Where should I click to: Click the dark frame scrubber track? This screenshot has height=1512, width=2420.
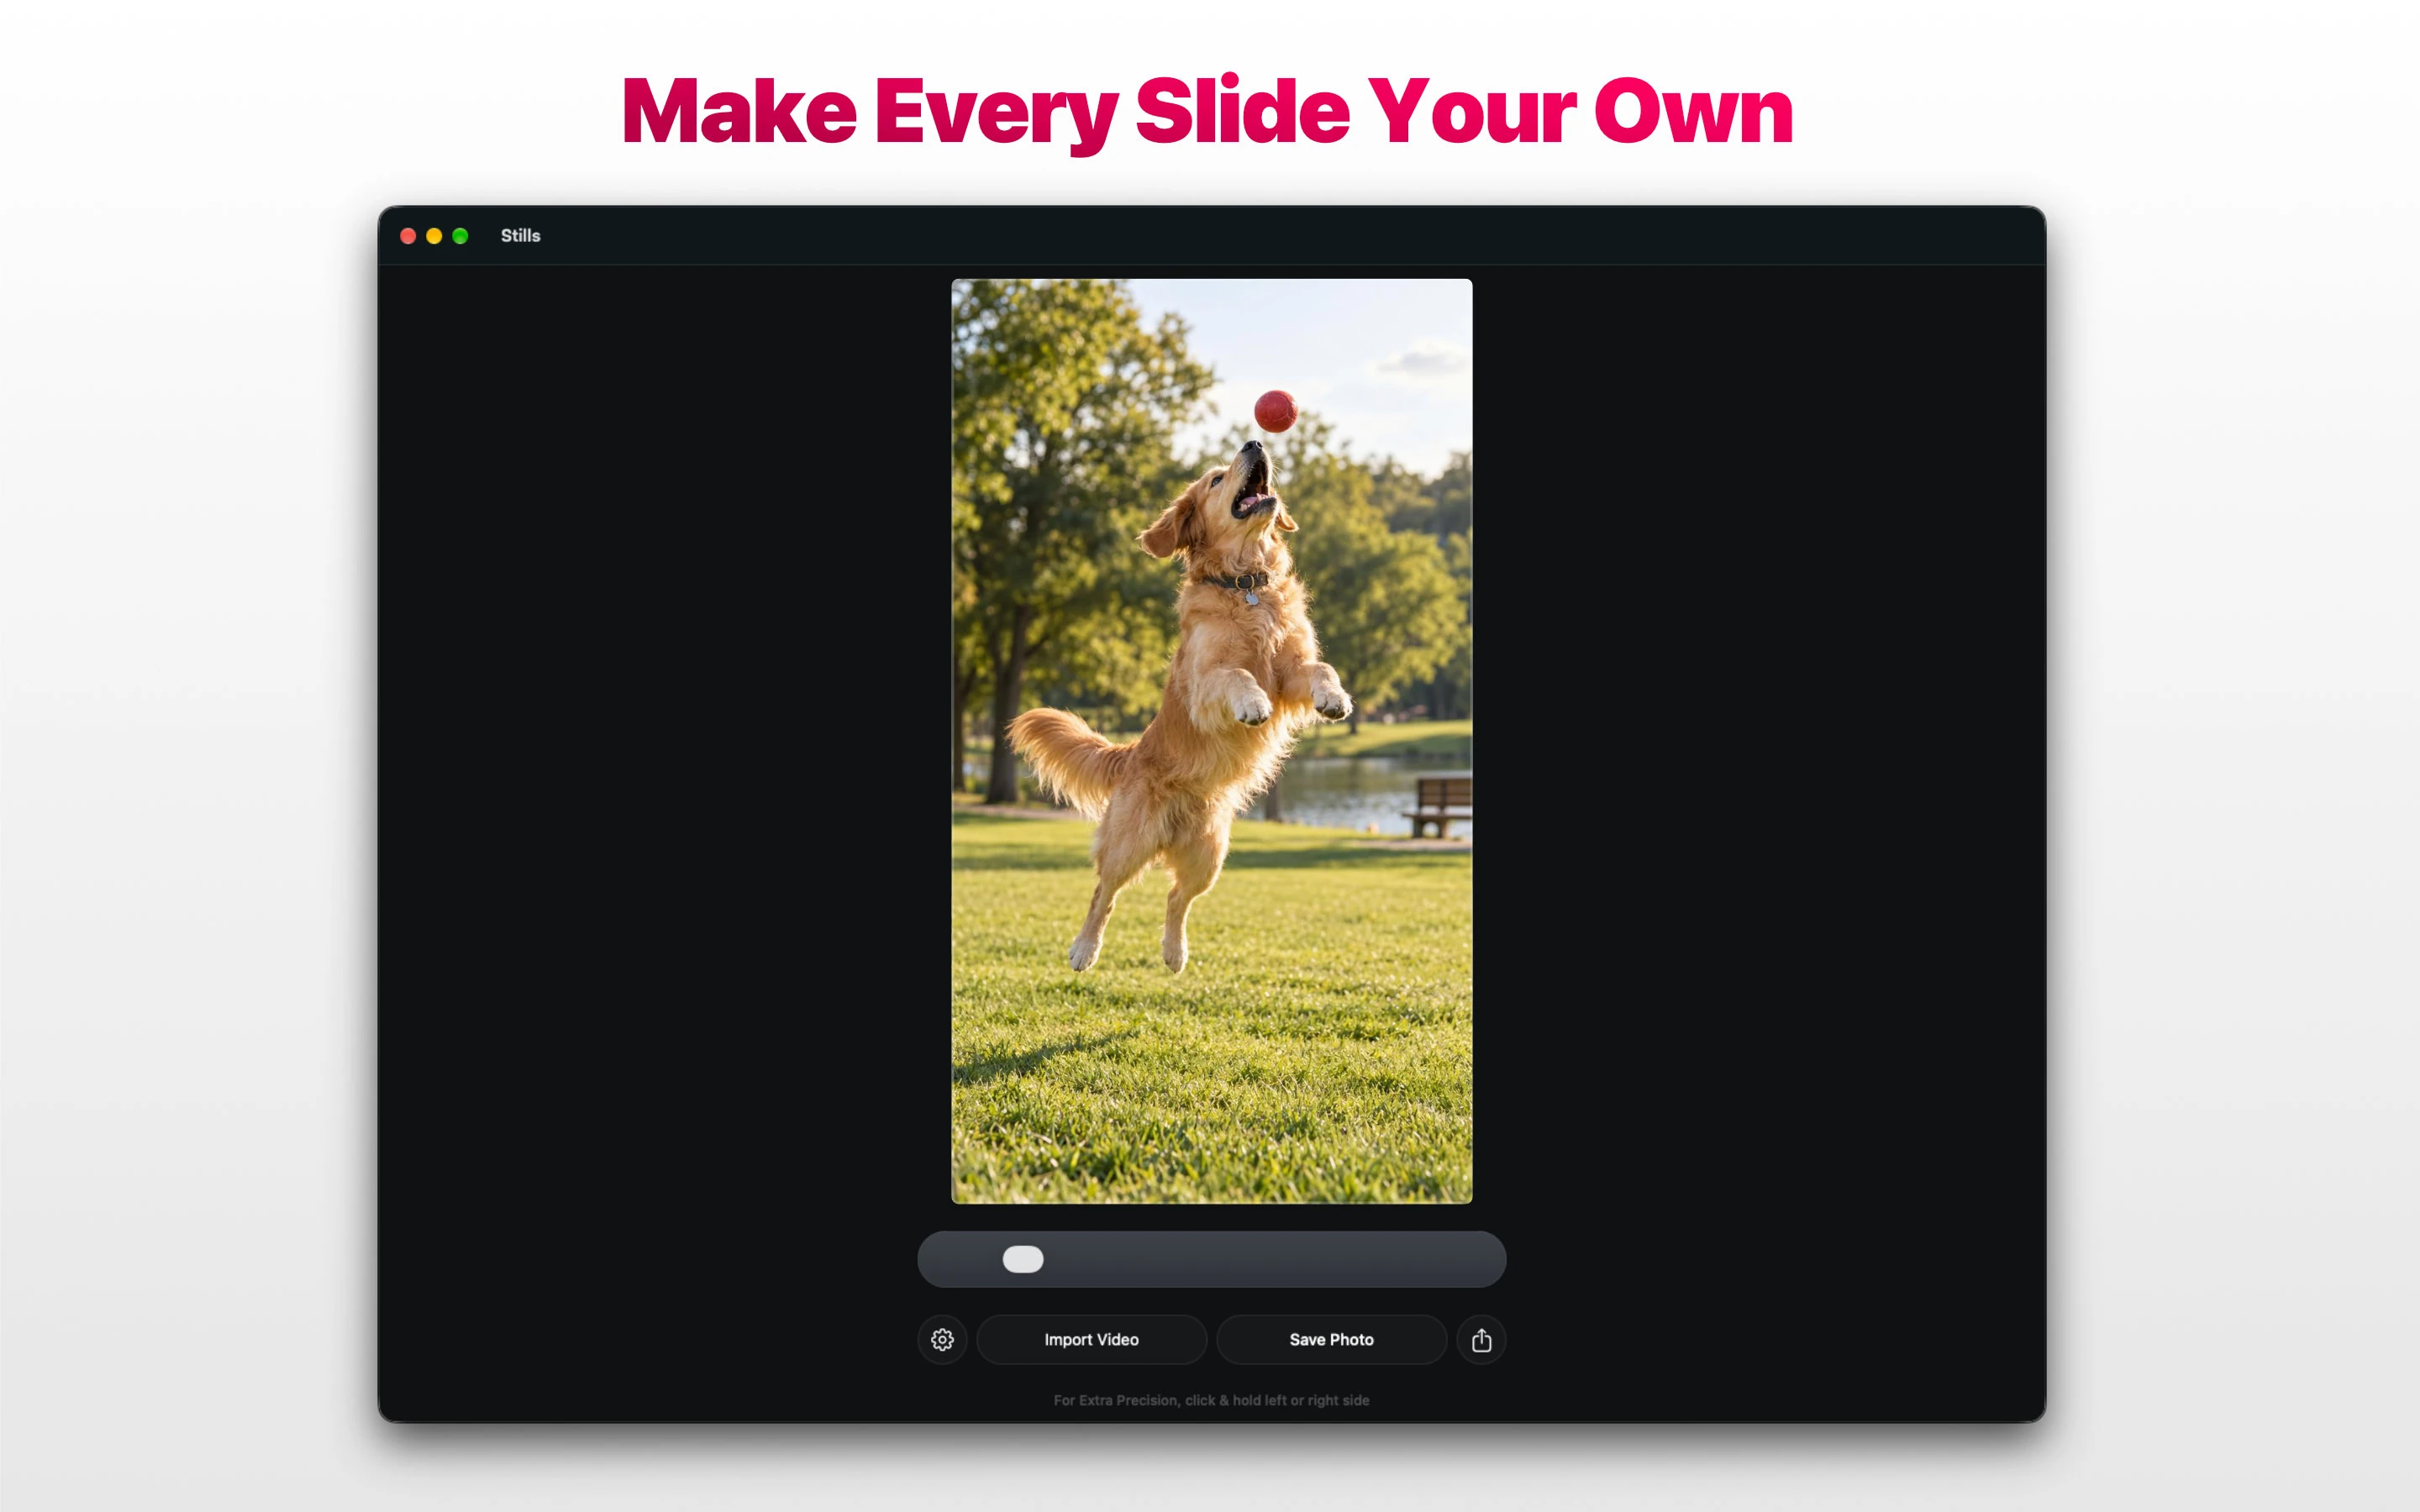click(x=1211, y=1259)
